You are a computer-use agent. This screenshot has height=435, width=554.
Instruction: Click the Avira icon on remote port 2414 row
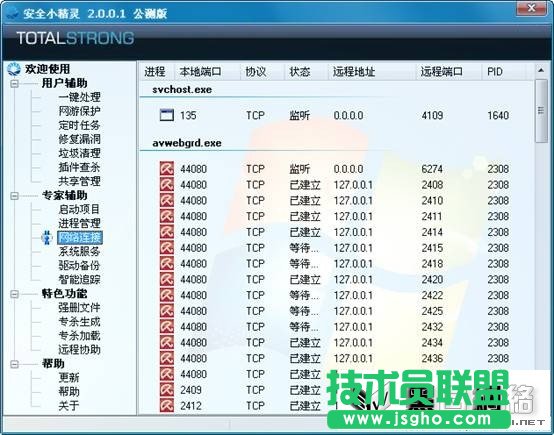coord(167,232)
